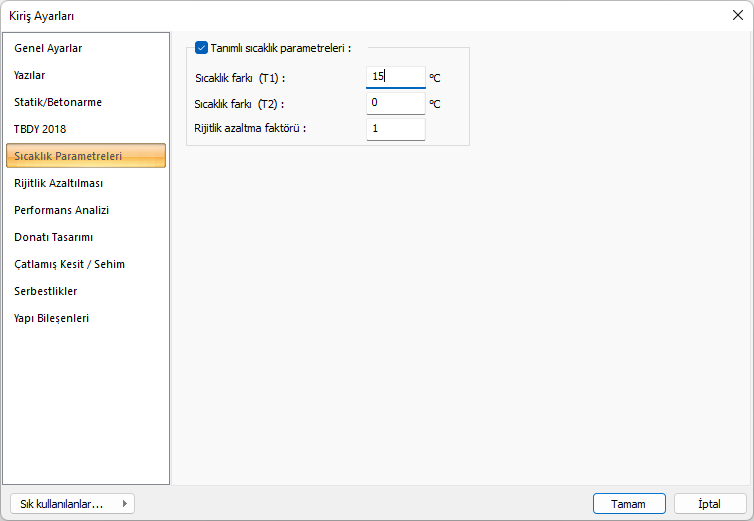Focus the Rijitlik azaltma faktörü field
Screen dimensions: 754x521
click(395, 128)
